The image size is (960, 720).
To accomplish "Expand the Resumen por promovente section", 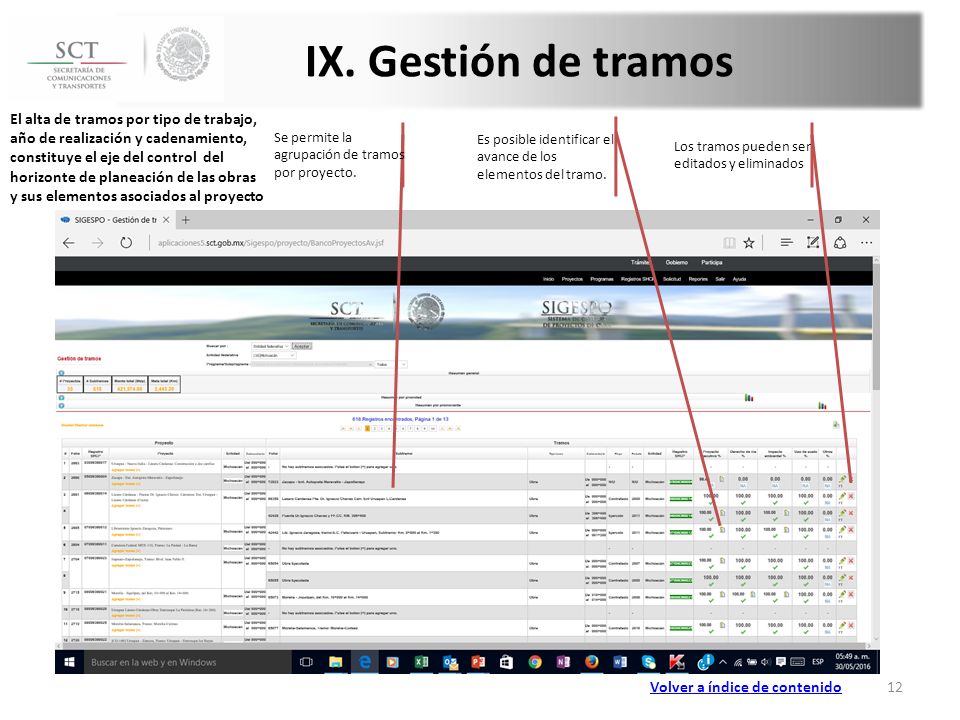I will 61,405.
